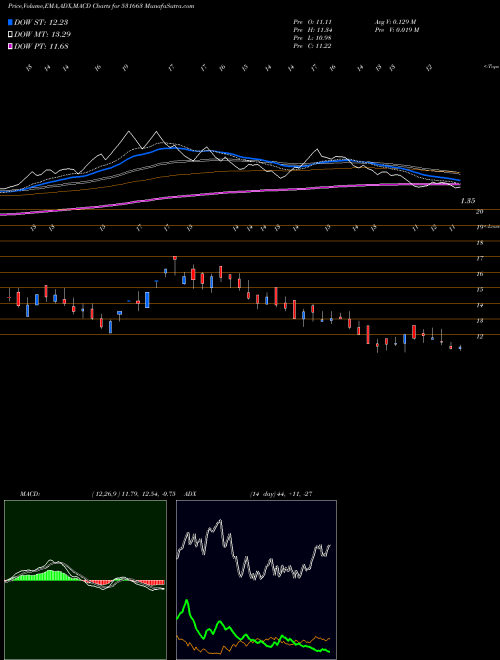Click the white DOW MT legend swatch
500x660 pixels.
(10, 35)
